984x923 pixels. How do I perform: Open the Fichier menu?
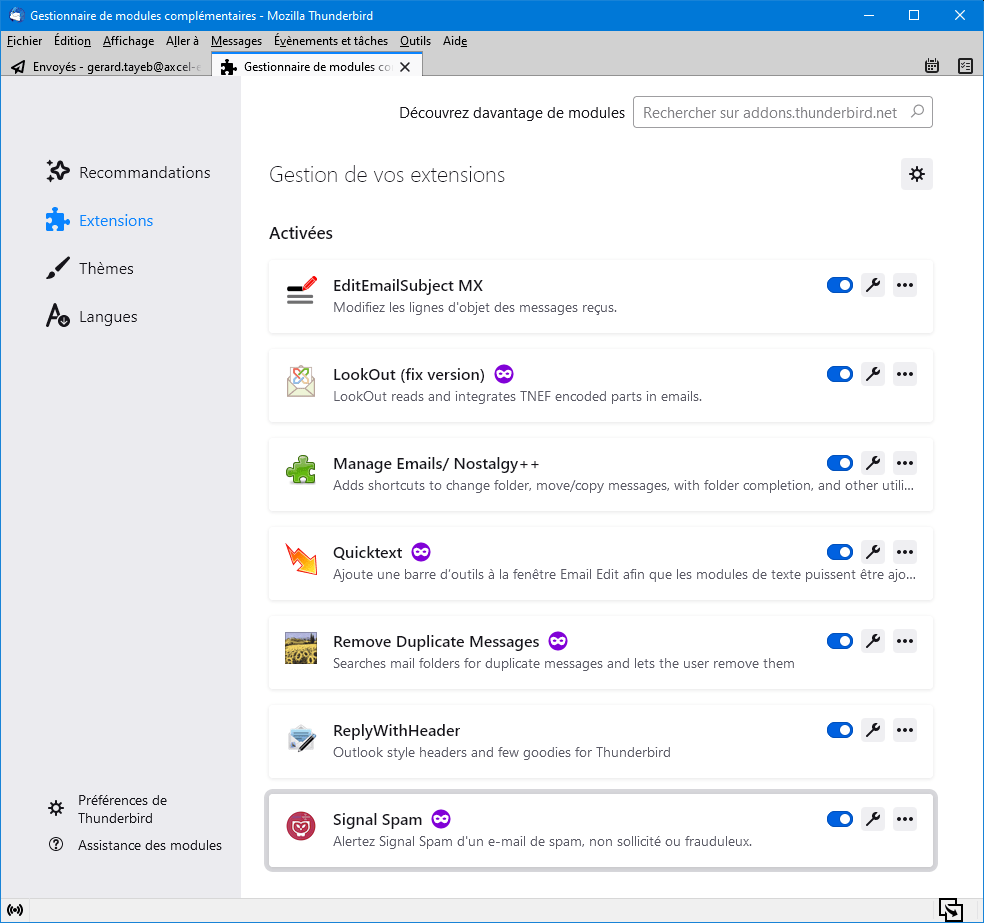(x=24, y=41)
